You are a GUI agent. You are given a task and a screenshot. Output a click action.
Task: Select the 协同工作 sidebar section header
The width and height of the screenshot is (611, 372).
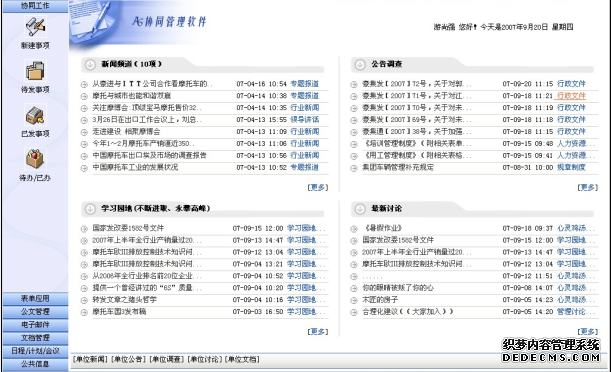click(x=35, y=6)
